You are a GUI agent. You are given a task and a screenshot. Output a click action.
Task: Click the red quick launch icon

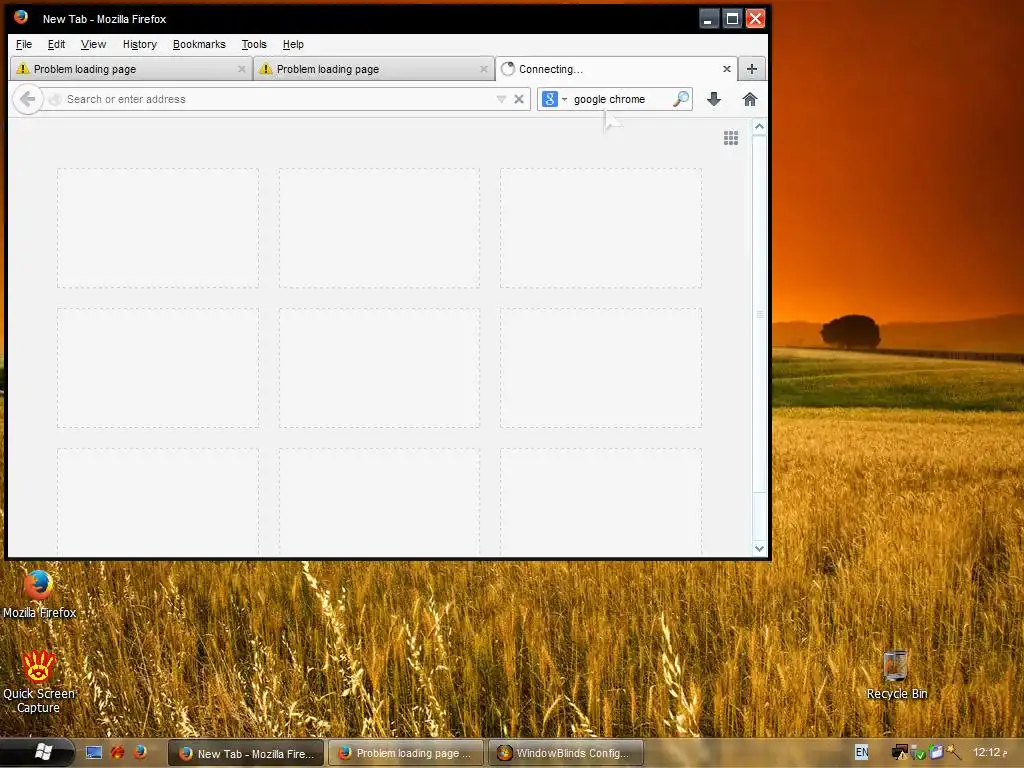coord(118,753)
